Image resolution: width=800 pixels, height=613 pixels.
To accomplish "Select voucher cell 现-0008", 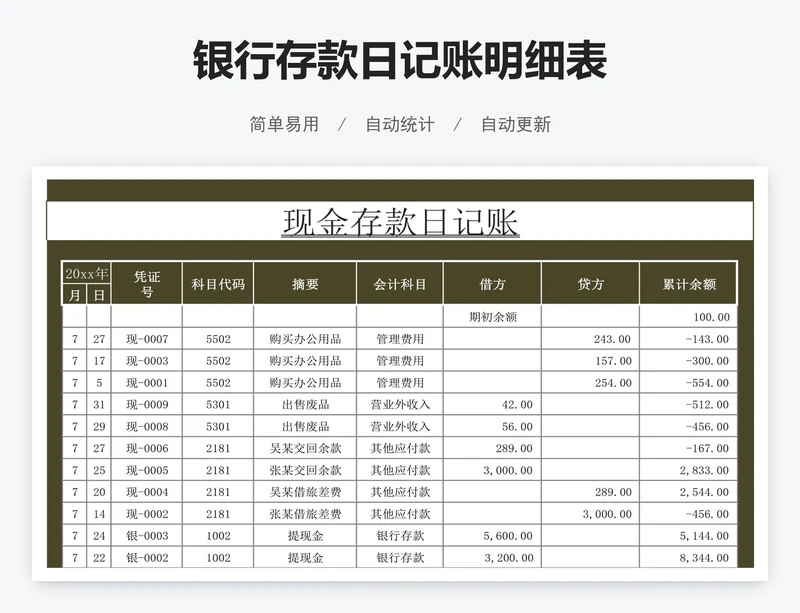I will click(x=147, y=426).
